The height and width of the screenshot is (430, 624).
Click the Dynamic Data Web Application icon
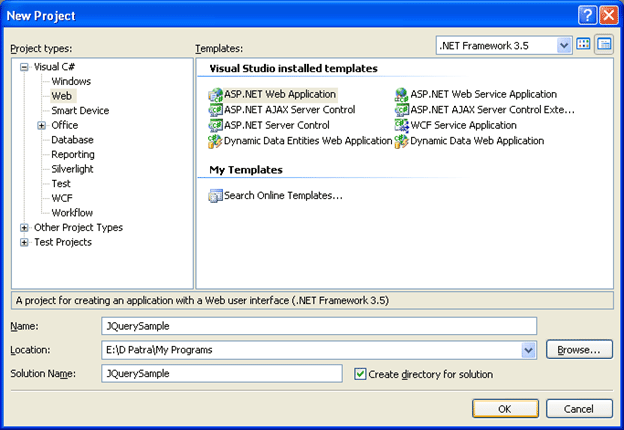click(x=402, y=141)
